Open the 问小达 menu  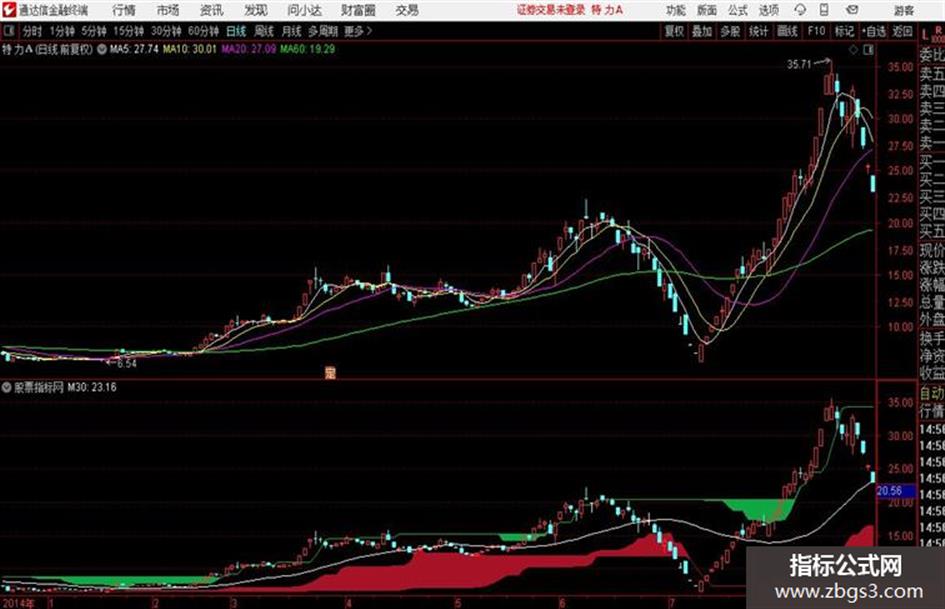click(x=304, y=10)
